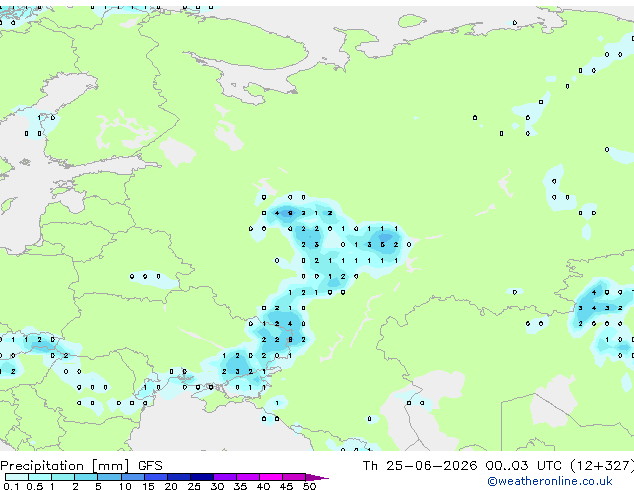Viewport: 634px width, 490px height.
Task: Pick the 5–10 mm legend swatch
Action: coord(109,477)
